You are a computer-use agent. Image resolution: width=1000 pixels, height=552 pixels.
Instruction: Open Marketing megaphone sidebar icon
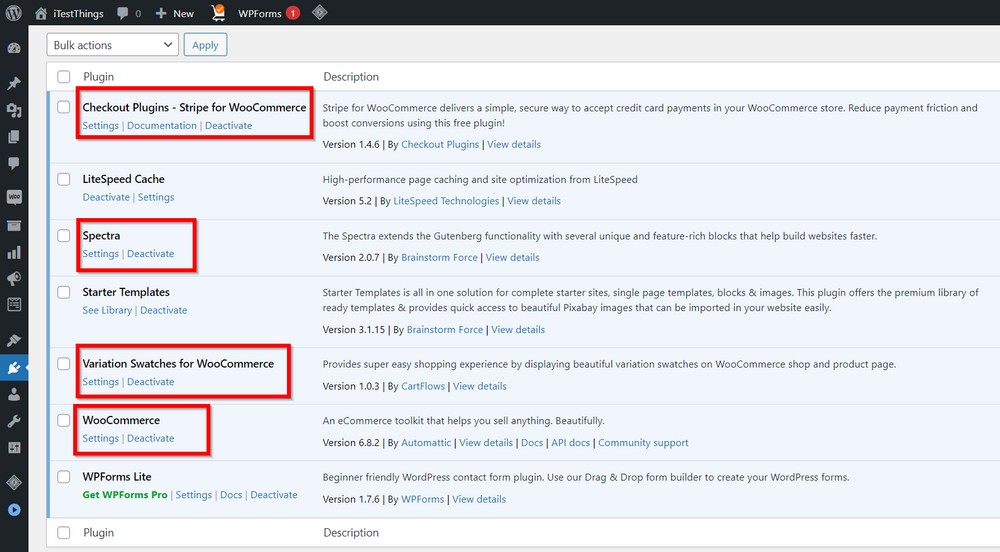pos(14,279)
